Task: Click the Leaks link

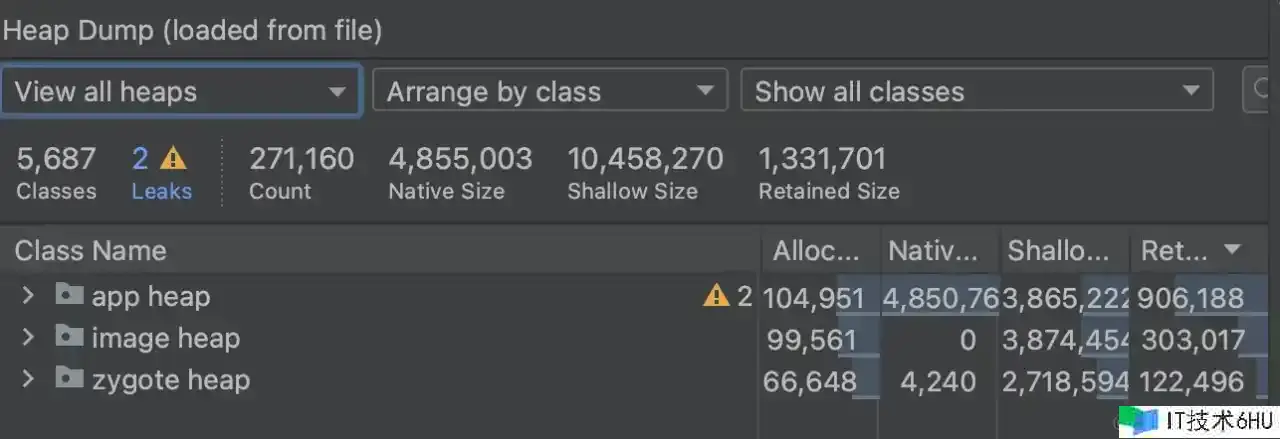Action: click(x=161, y=191)
